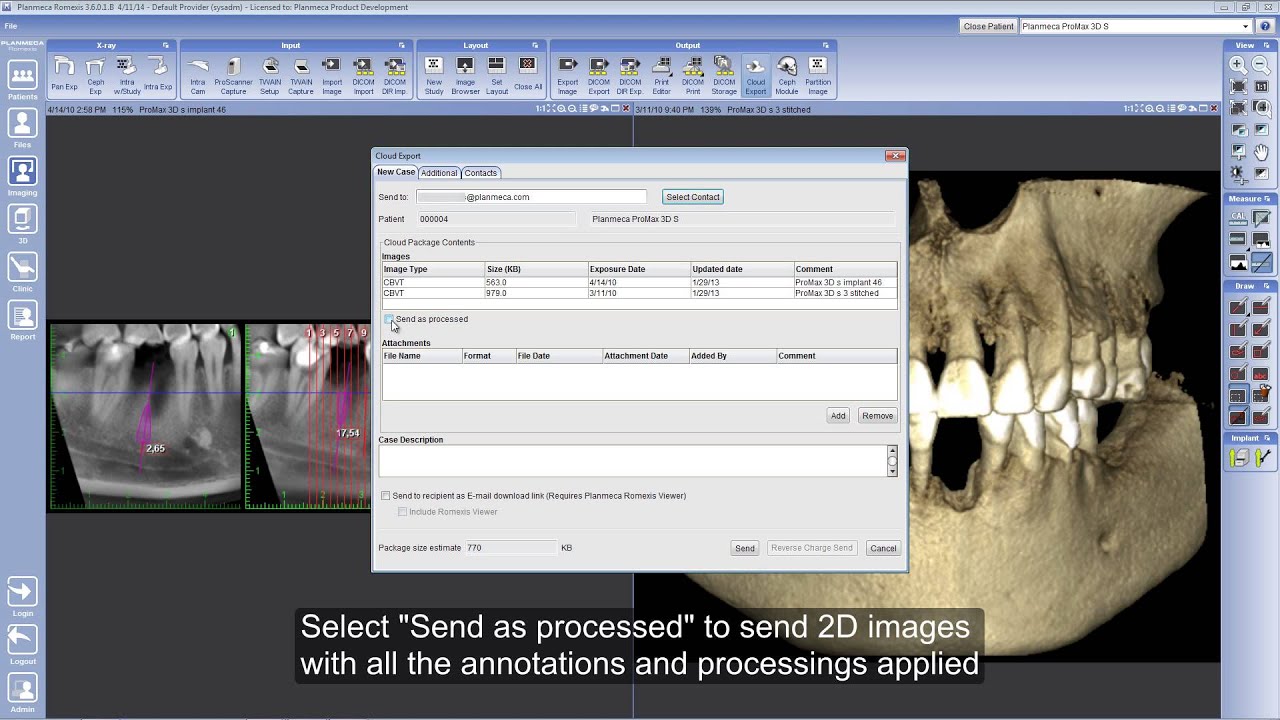Click the Send button

(745, 548)
